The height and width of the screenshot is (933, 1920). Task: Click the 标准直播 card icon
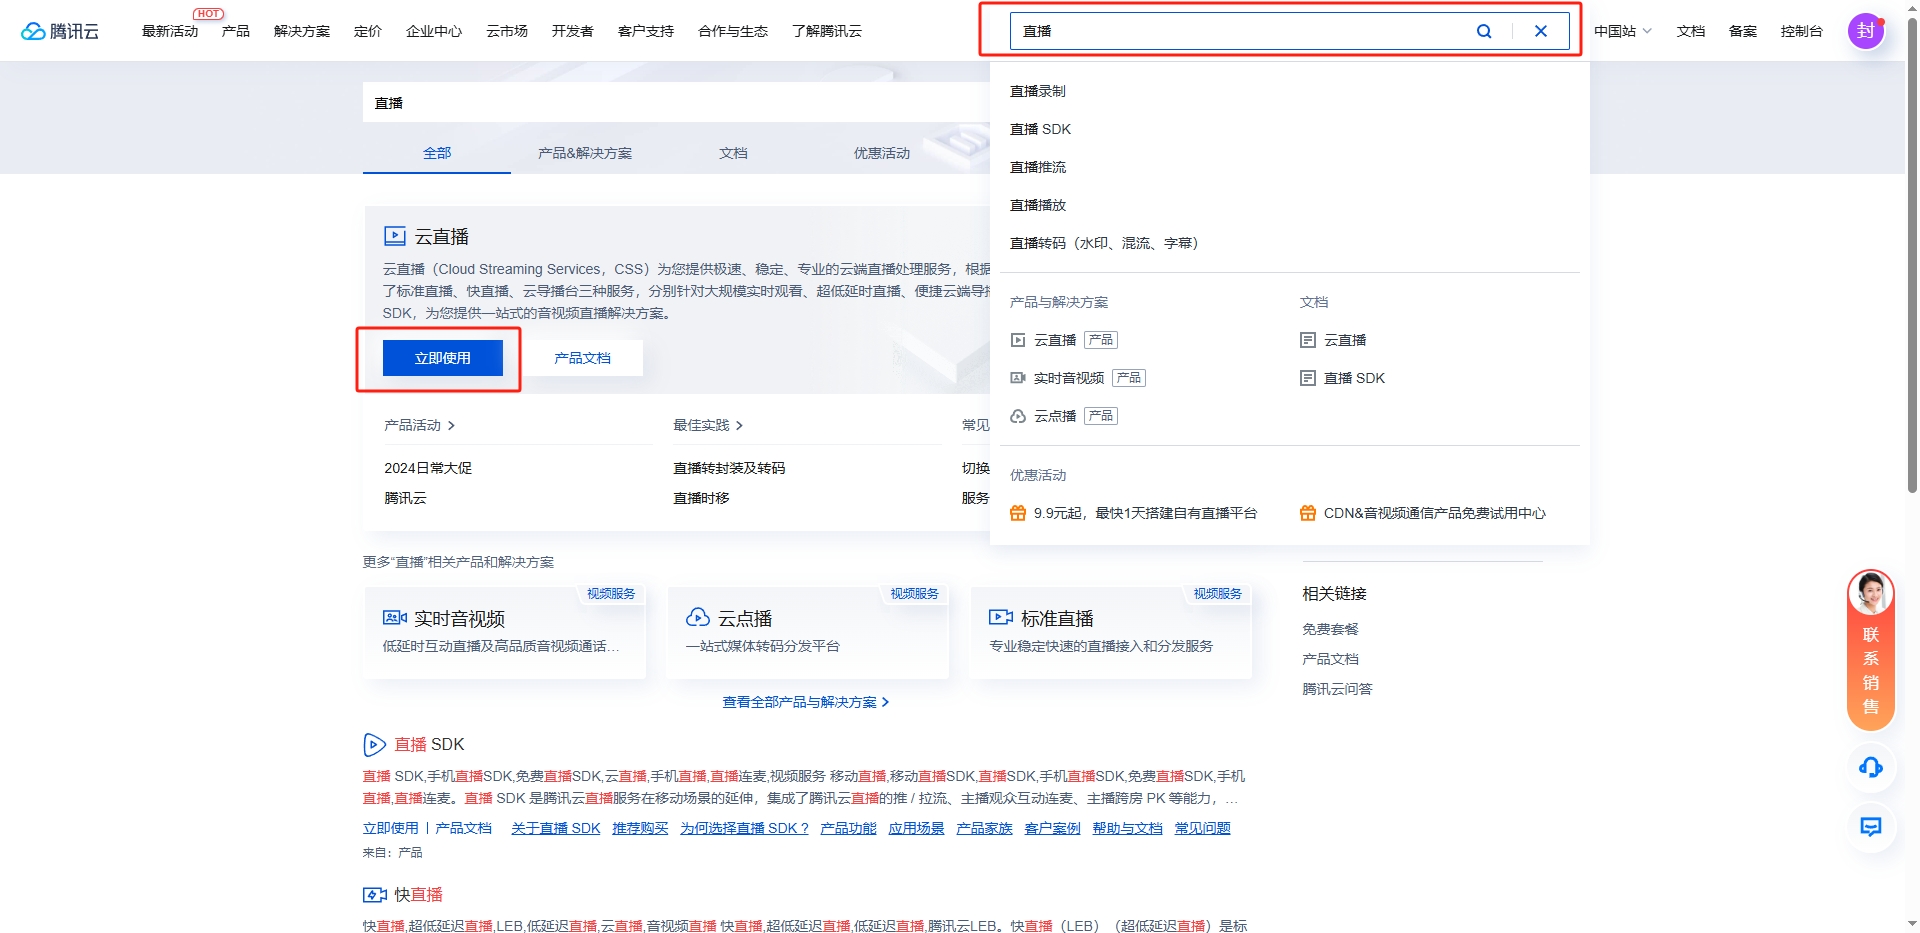(1001, 618)
